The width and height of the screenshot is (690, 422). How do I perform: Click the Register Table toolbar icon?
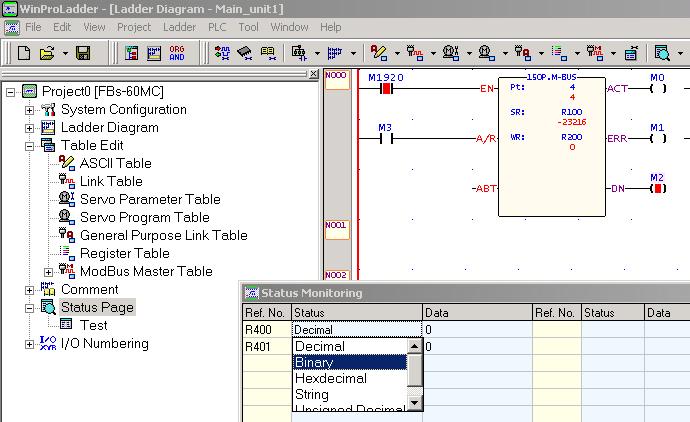tap(559, 53)
